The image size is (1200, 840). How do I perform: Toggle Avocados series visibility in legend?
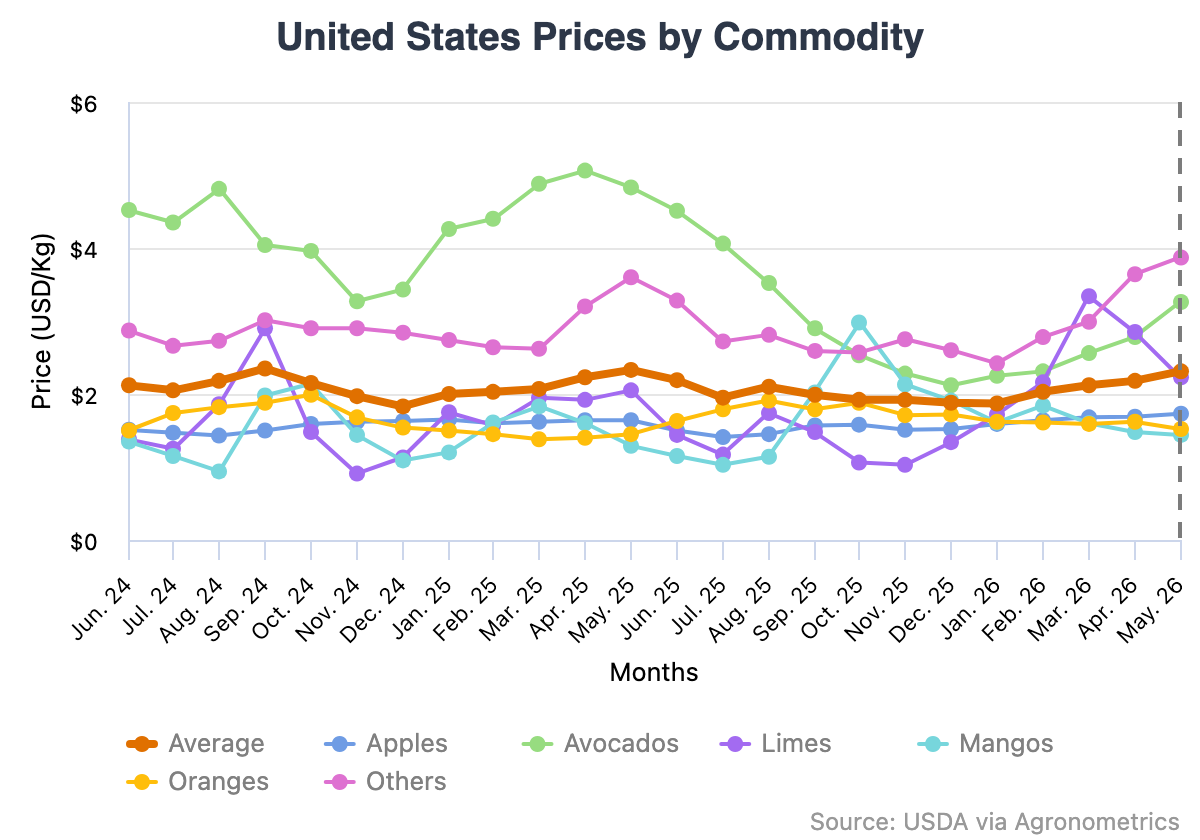(600, 743)
